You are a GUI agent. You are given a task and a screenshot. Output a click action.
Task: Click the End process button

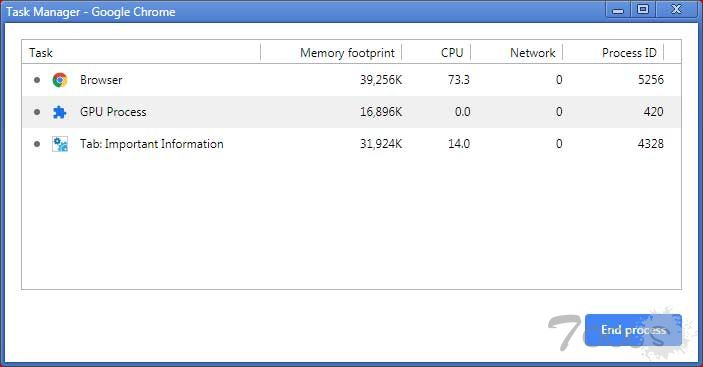coord(633,330)
